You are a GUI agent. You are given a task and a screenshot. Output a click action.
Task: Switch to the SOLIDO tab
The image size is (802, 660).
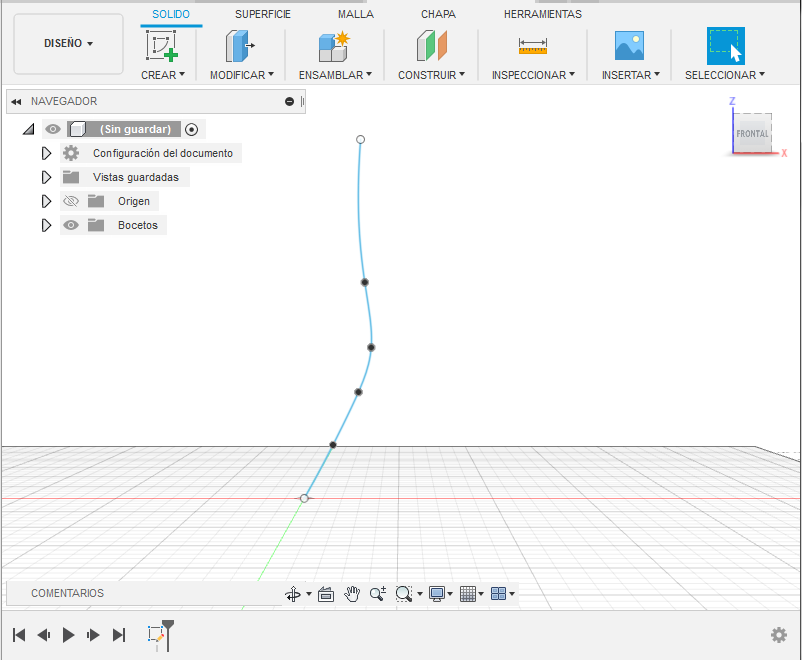click(171, 14)
